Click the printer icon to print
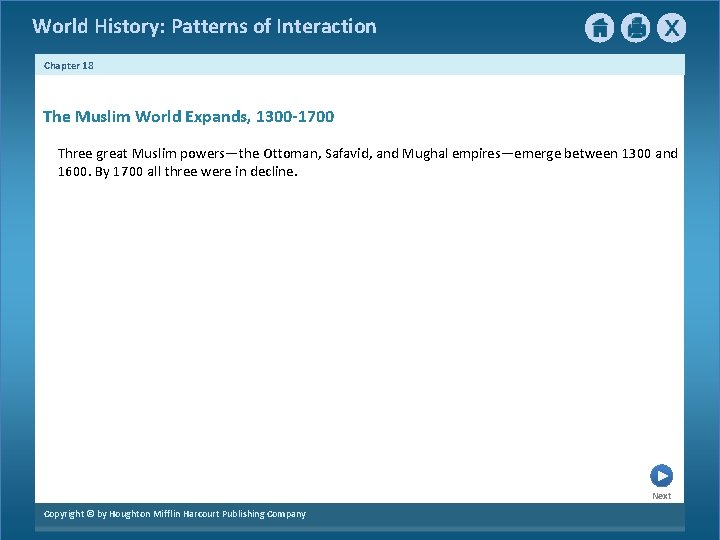Viewport: 720px width, 540px height. (x=635, y=28)
